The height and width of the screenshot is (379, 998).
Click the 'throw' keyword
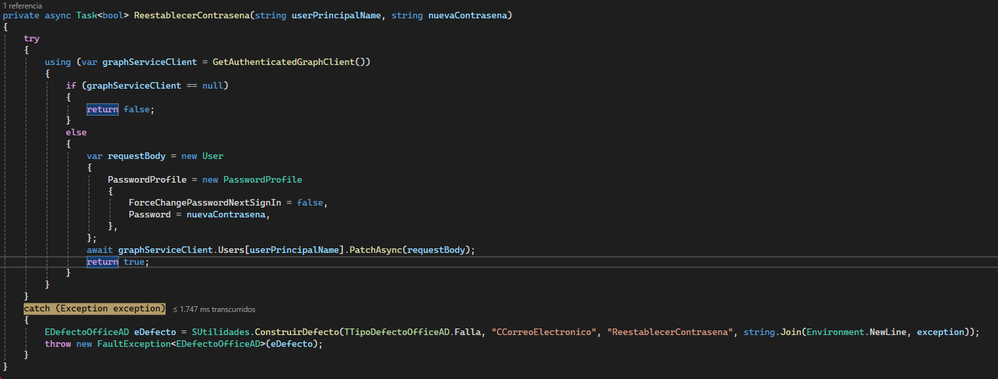[x=57, y=344]
